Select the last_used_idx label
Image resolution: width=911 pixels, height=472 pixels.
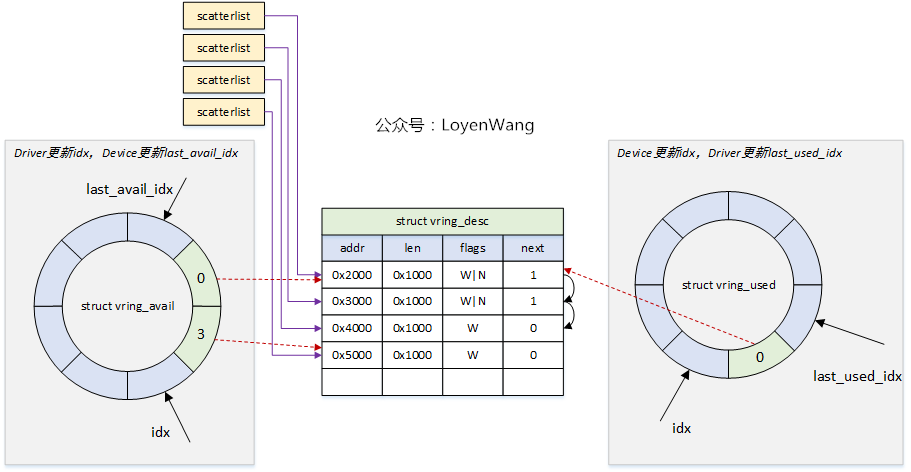point(858,376)
